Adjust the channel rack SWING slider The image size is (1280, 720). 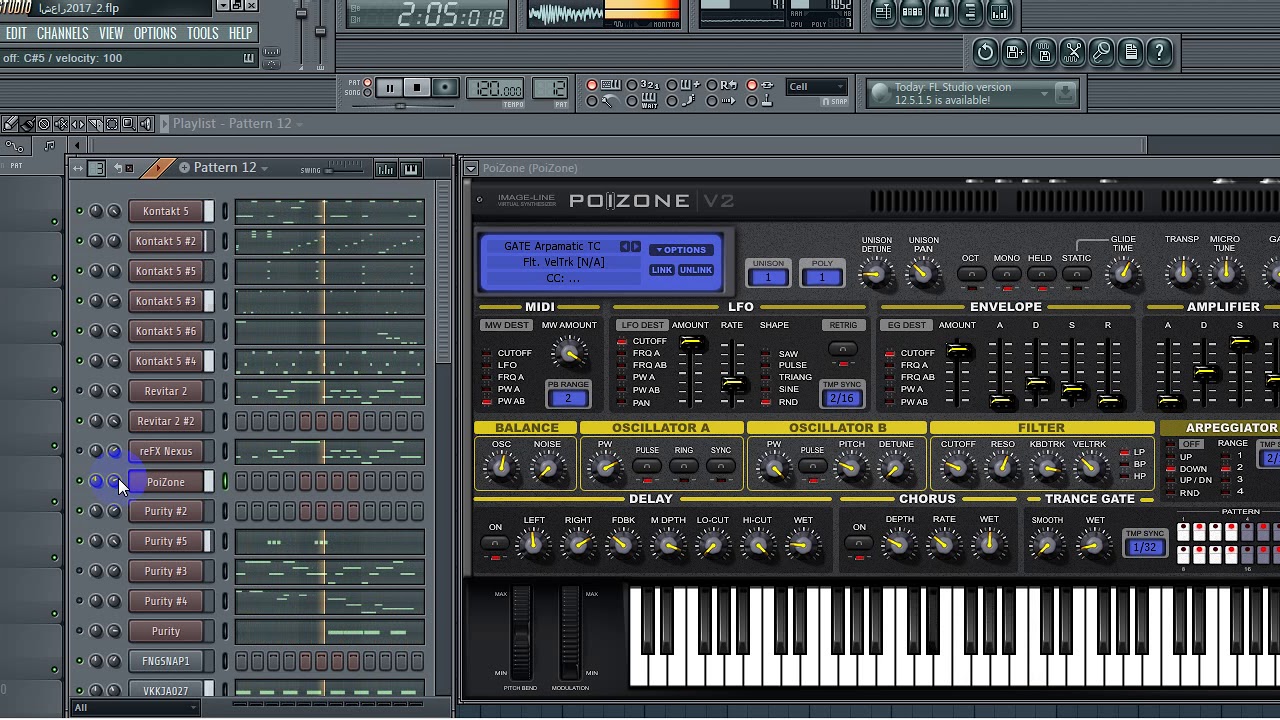point(345,170)
